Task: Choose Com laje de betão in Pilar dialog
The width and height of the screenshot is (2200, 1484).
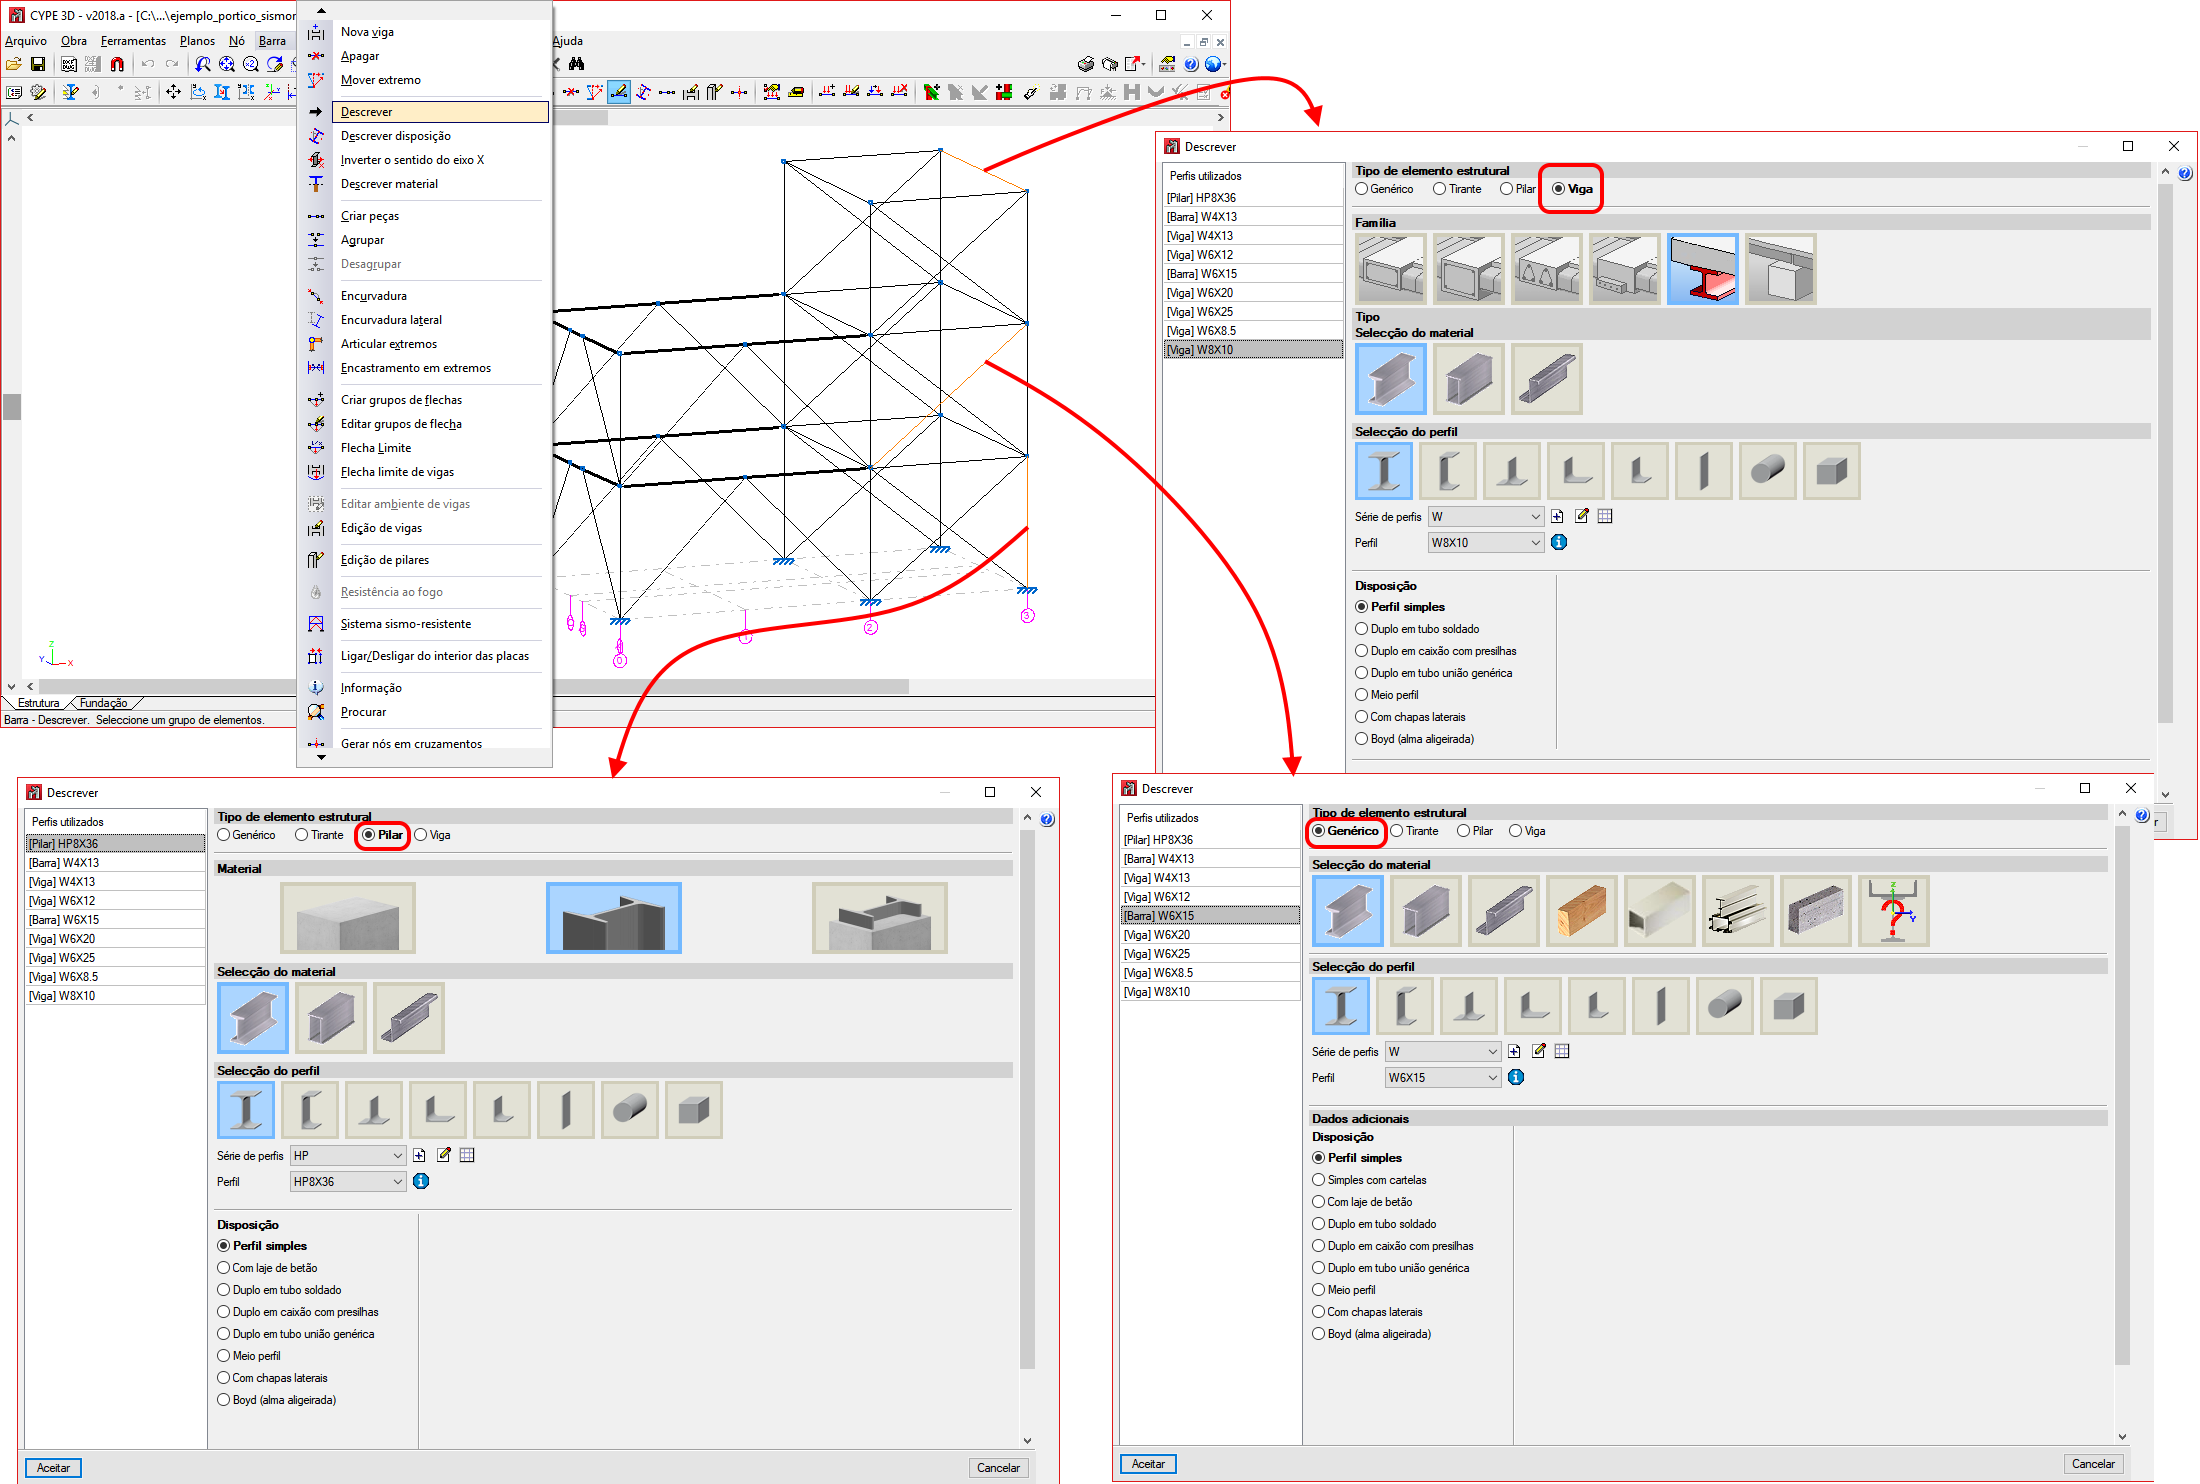Action: pos(267,1268)
